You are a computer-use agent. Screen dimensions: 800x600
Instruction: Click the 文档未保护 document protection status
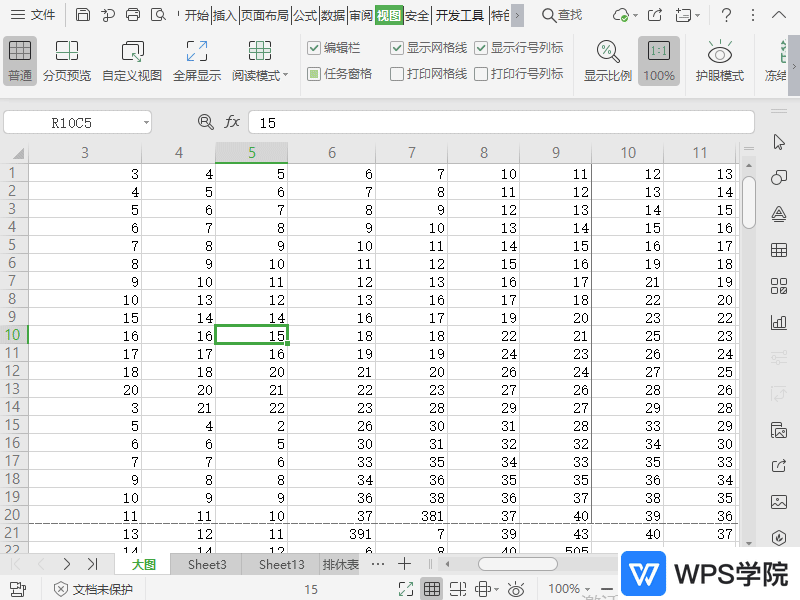(x=93, y=589)
